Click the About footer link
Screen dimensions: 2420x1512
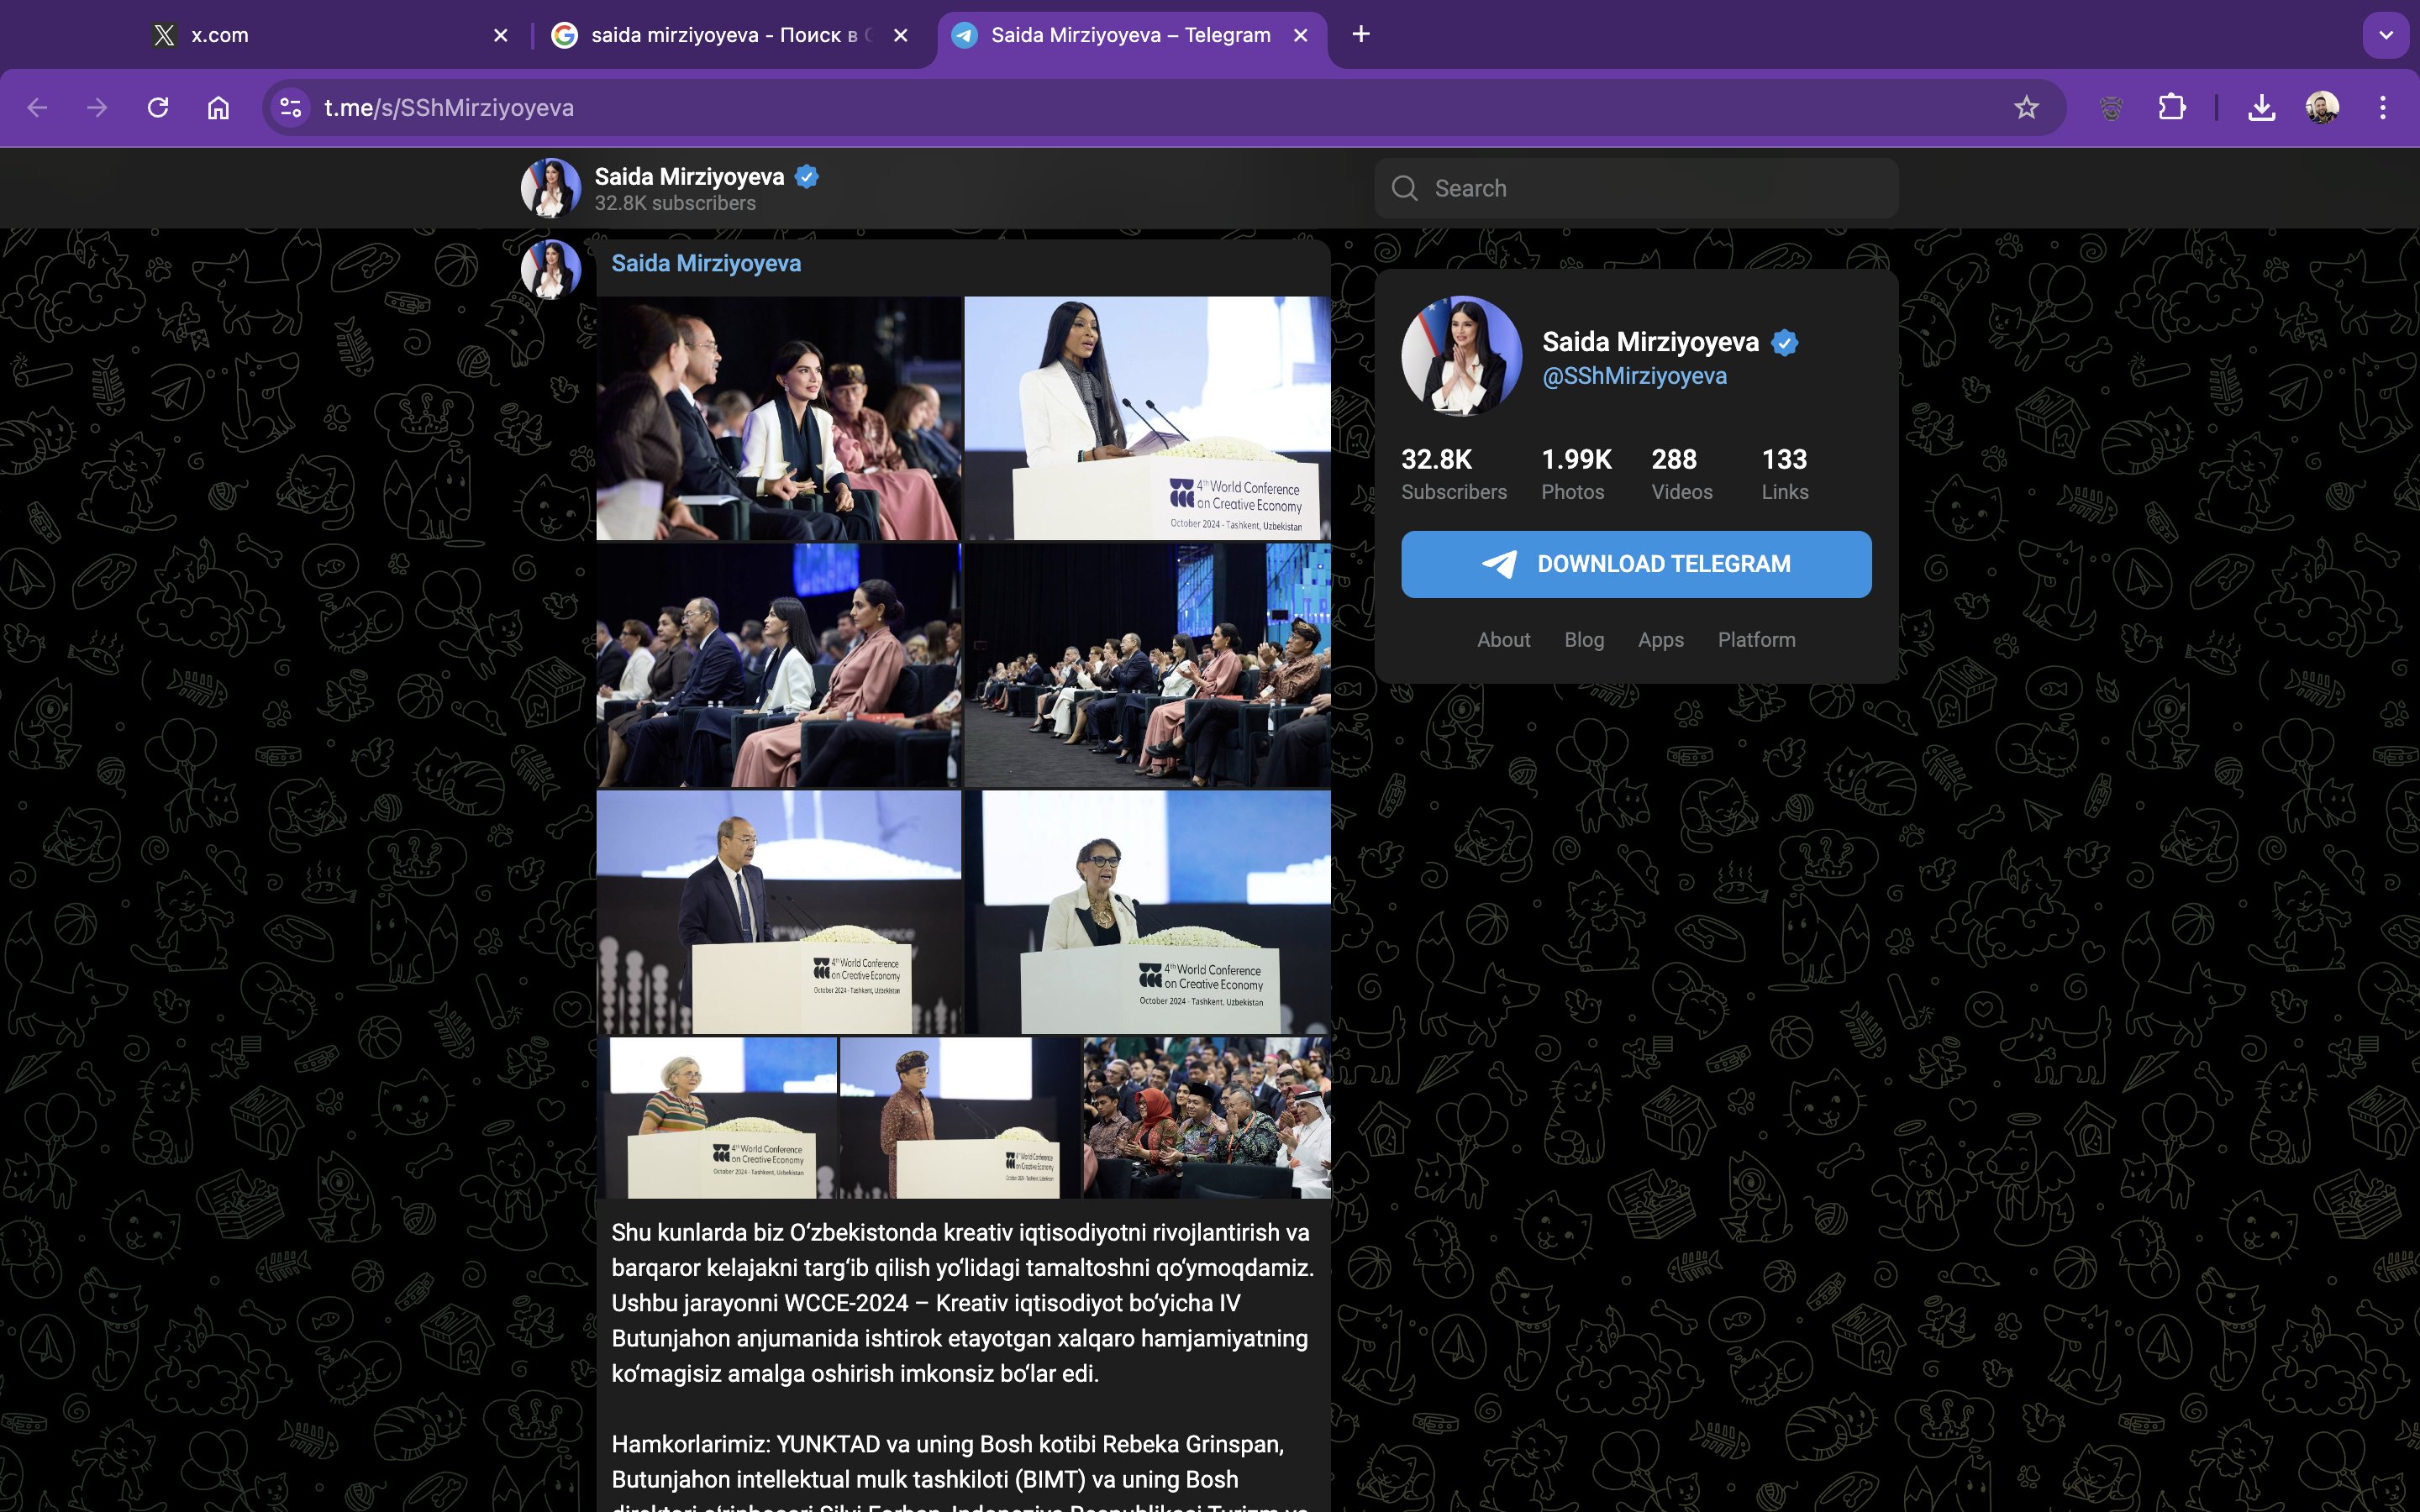point(1503,640)
